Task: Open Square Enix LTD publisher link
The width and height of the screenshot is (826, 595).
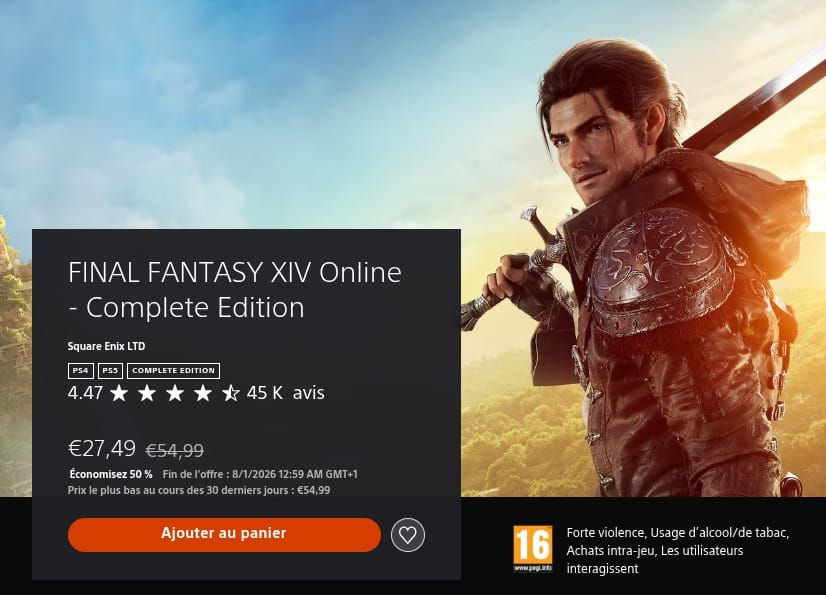Action: [x=106, y=346]
